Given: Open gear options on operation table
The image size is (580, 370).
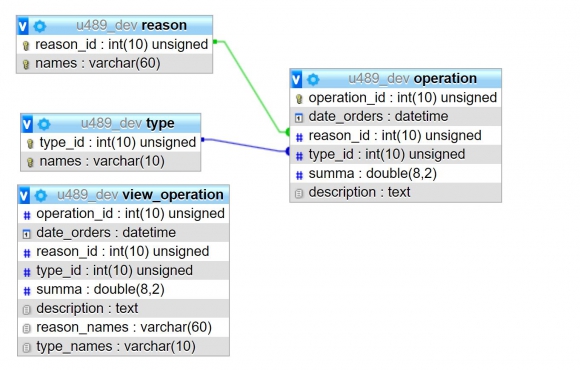Looking at the screenshot, I should 313,79.
